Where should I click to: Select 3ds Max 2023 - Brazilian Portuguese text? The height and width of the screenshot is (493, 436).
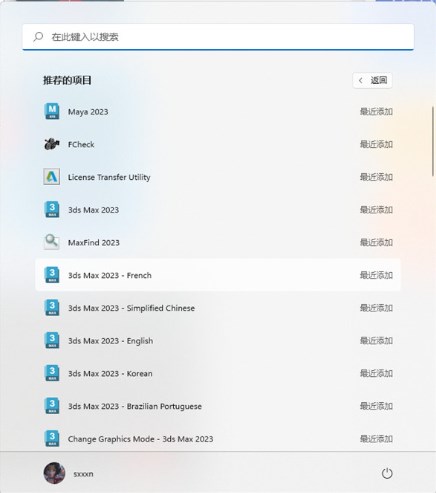135,406
